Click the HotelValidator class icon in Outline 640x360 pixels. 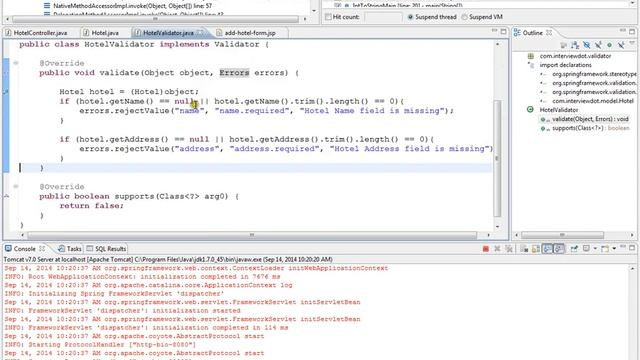coord(530,109)
